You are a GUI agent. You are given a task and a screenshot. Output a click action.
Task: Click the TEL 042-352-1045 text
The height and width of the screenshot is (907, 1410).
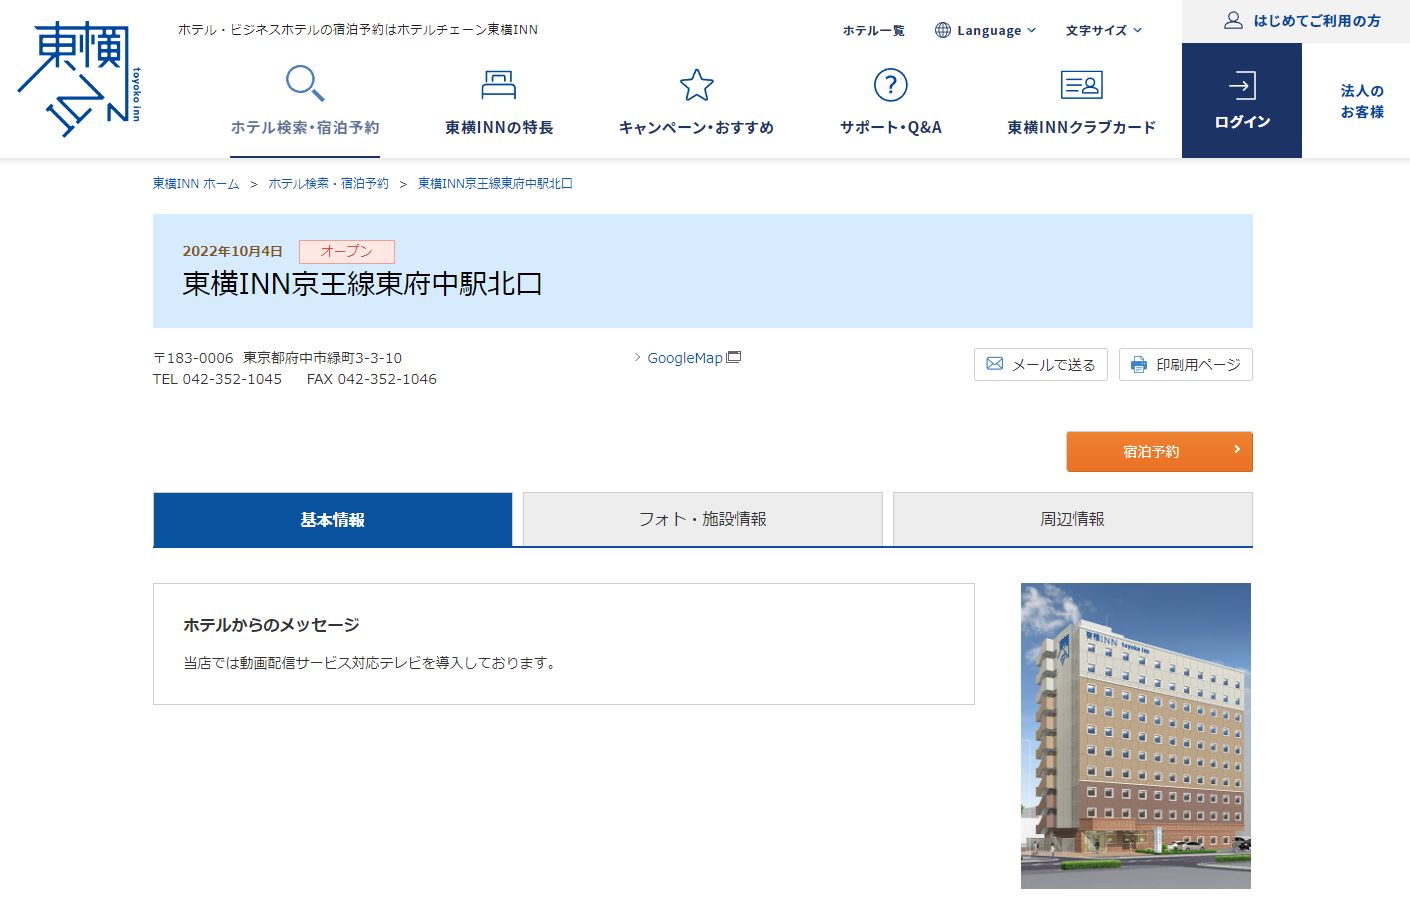click(217, 379)
